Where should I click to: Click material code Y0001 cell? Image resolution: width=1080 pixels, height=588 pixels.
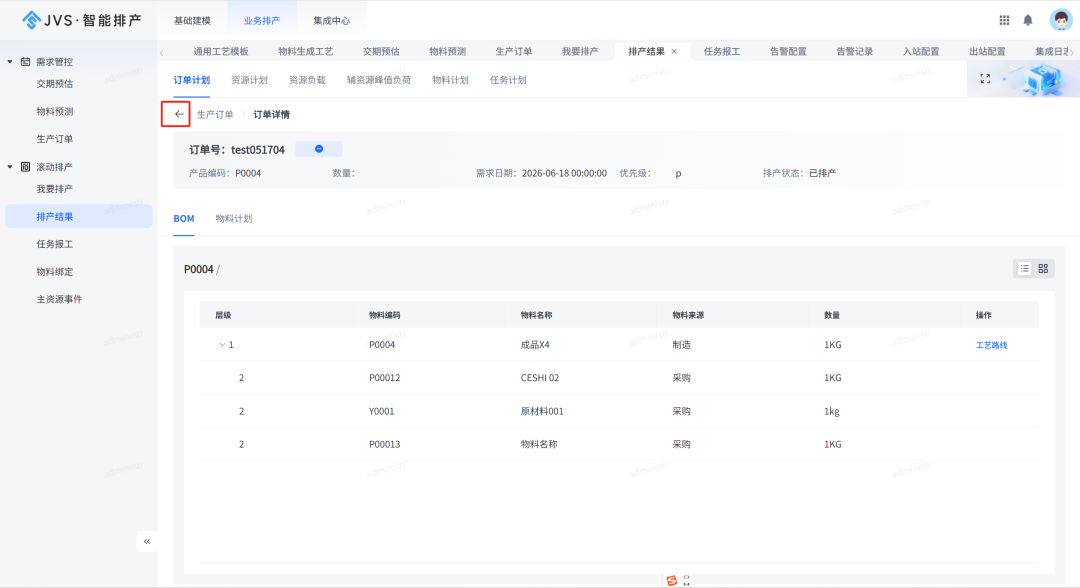click(x=382, y=411)
